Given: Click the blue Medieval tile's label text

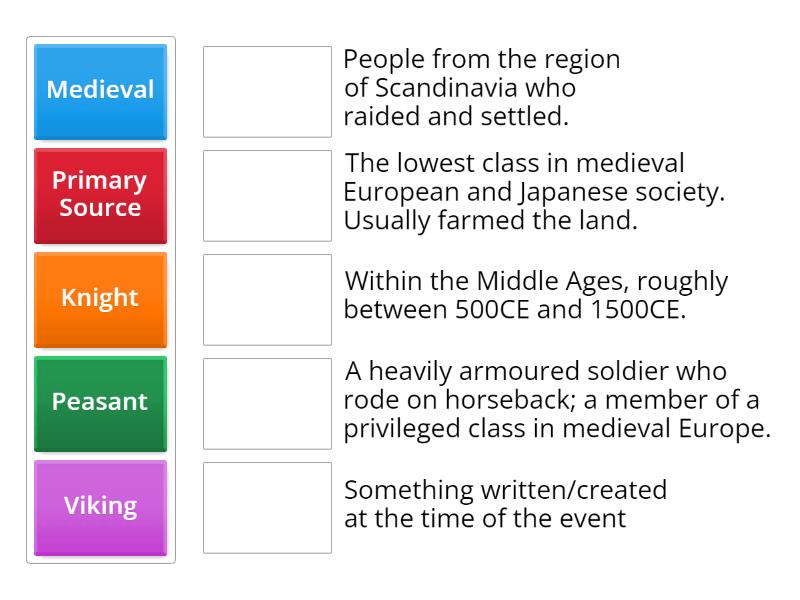Looking at the screenshot, I should tap(100, 90).
